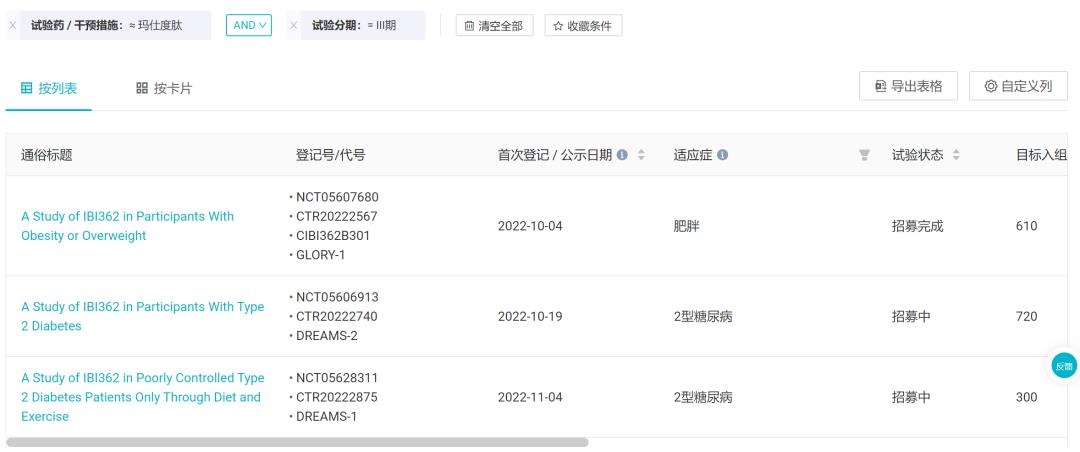The width and height of the screenshot is (1080, 452).
Task: Open 自定义列 column settings
Action: click(x=1018, y=86)
